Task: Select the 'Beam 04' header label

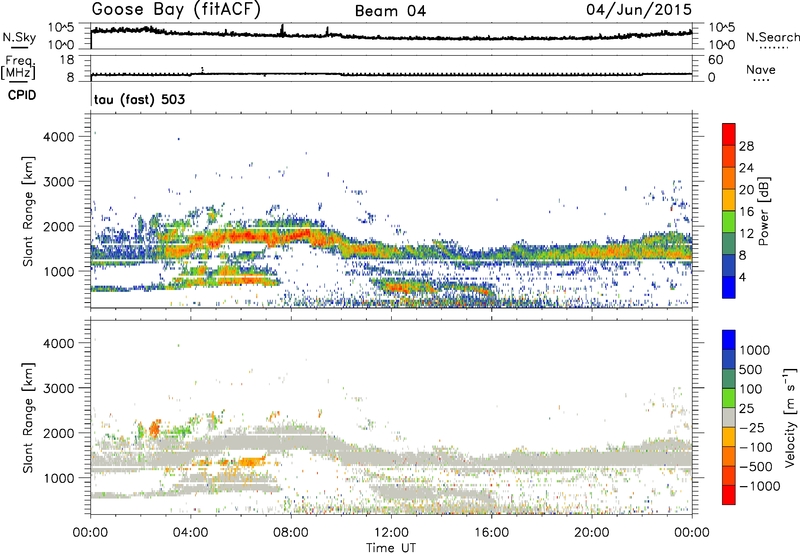Action: point(390,11)
